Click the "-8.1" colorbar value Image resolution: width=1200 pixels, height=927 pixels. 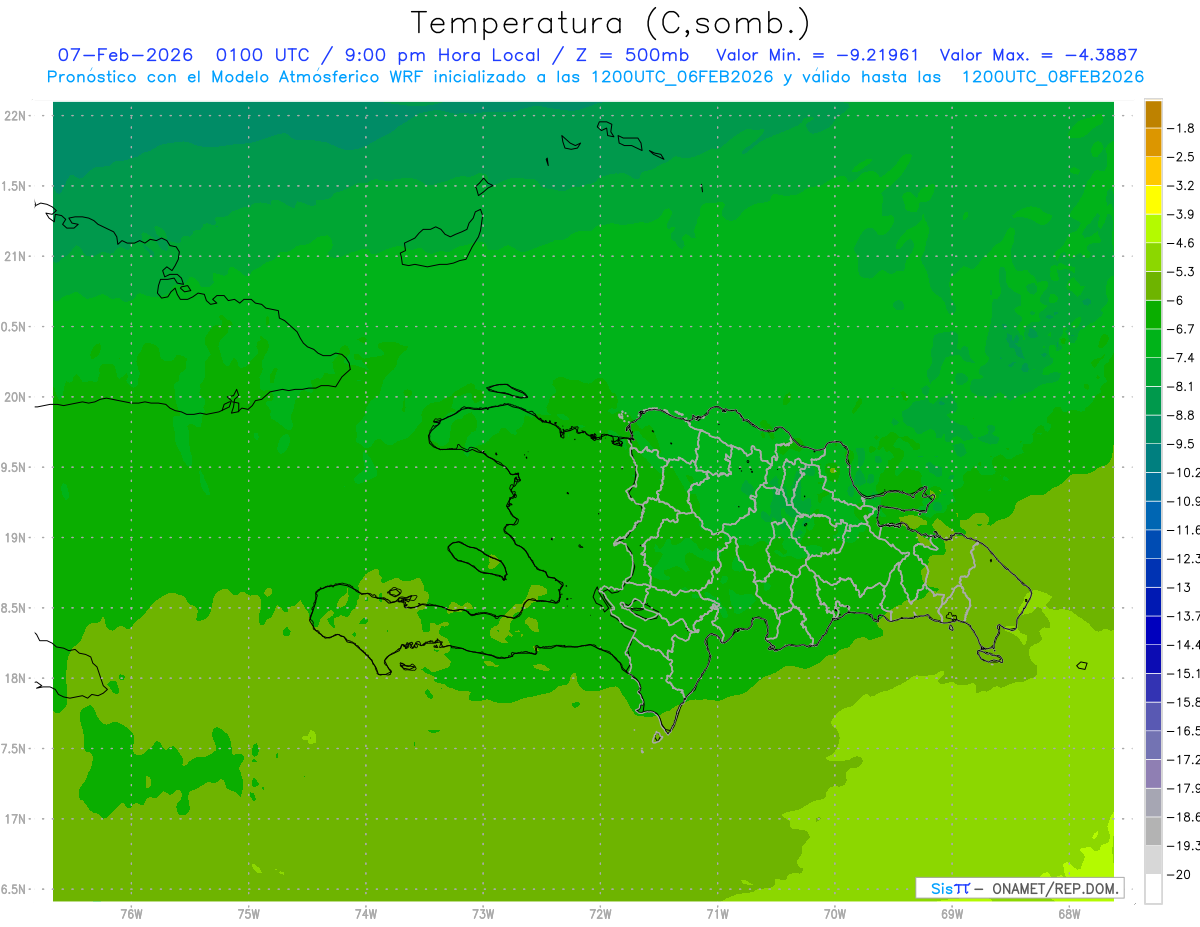pos(1181,386)
